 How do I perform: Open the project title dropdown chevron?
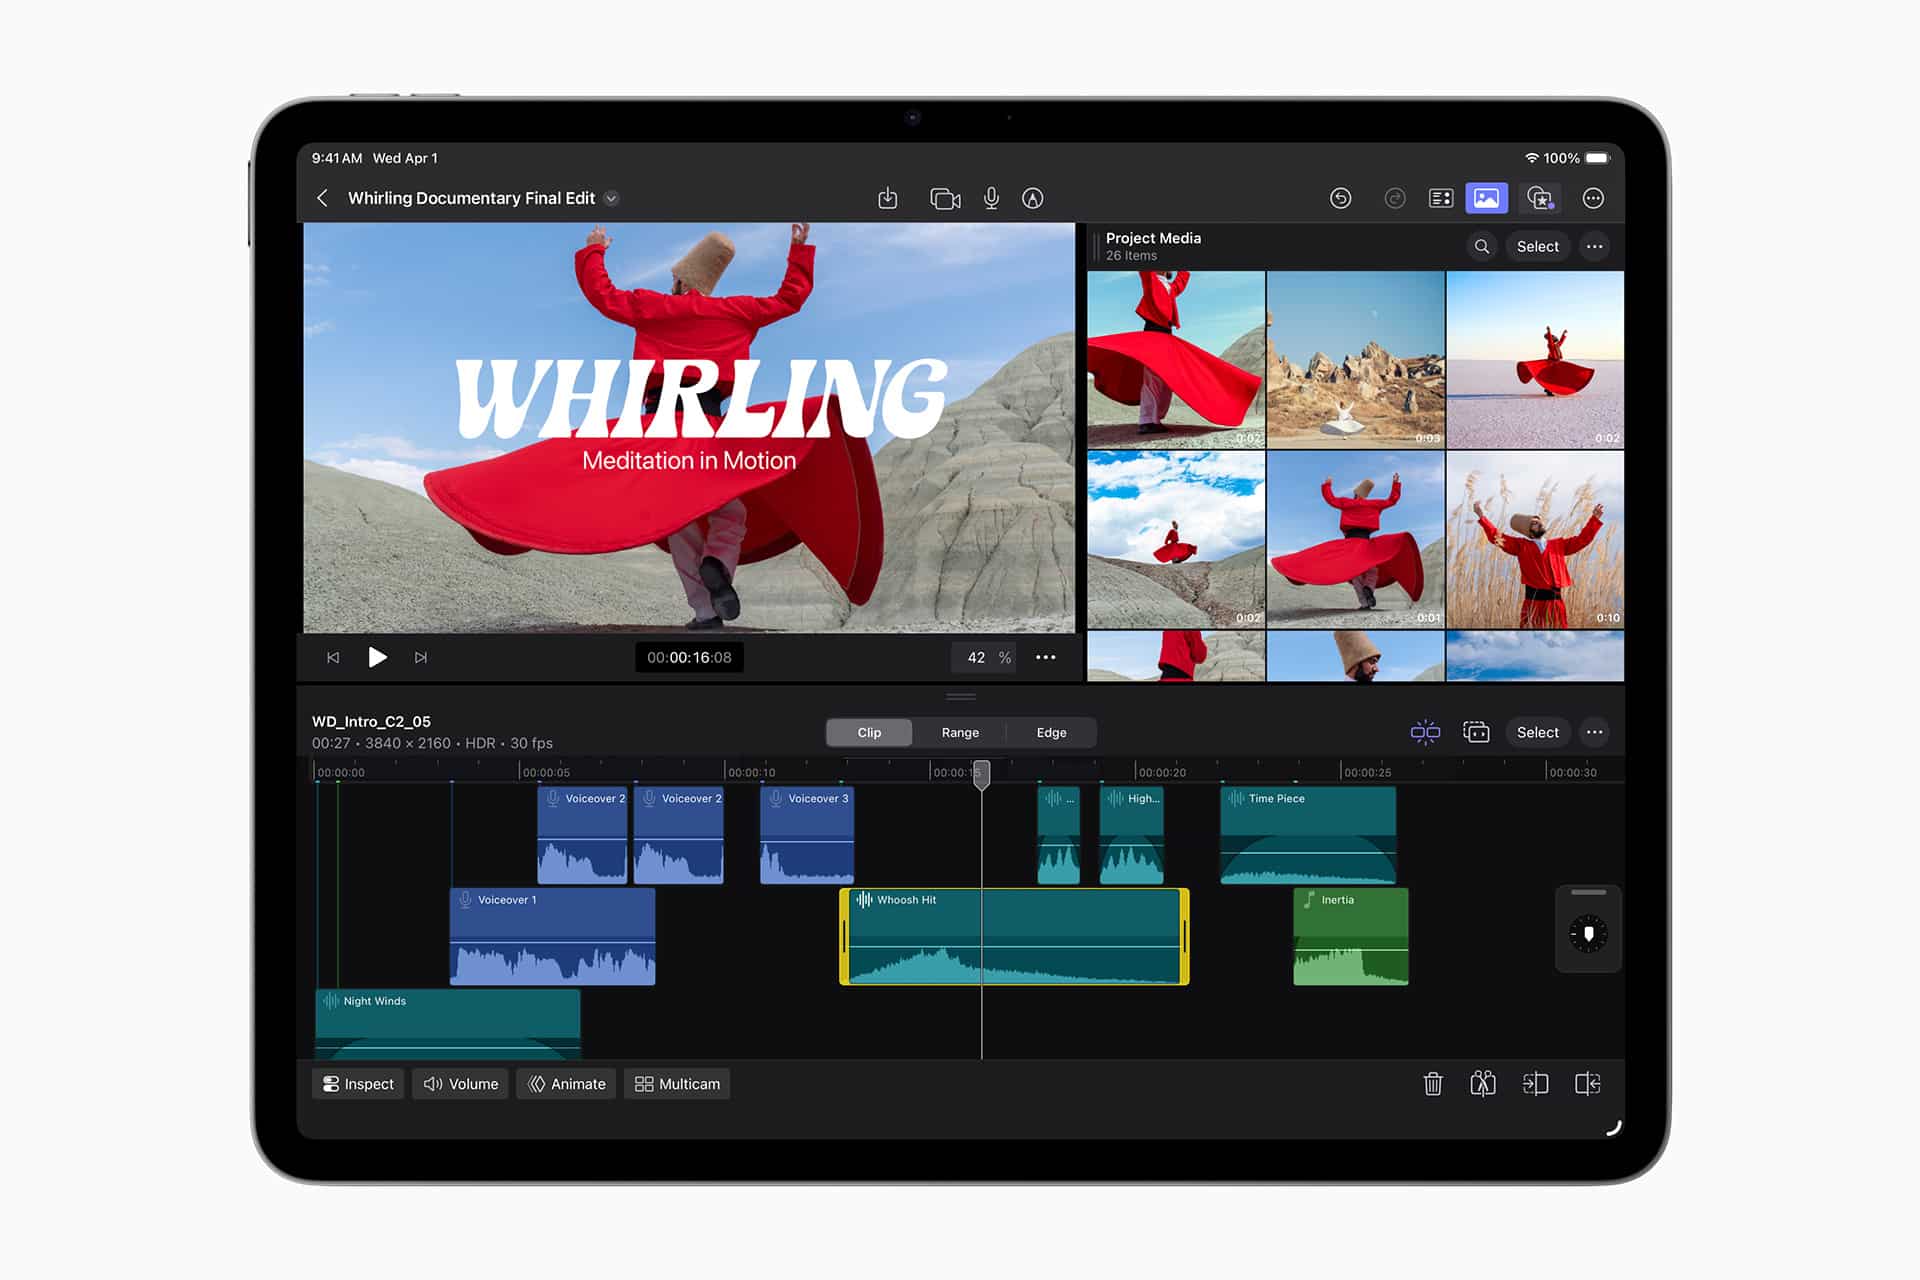pyautogui.click(x=611, y=198)
